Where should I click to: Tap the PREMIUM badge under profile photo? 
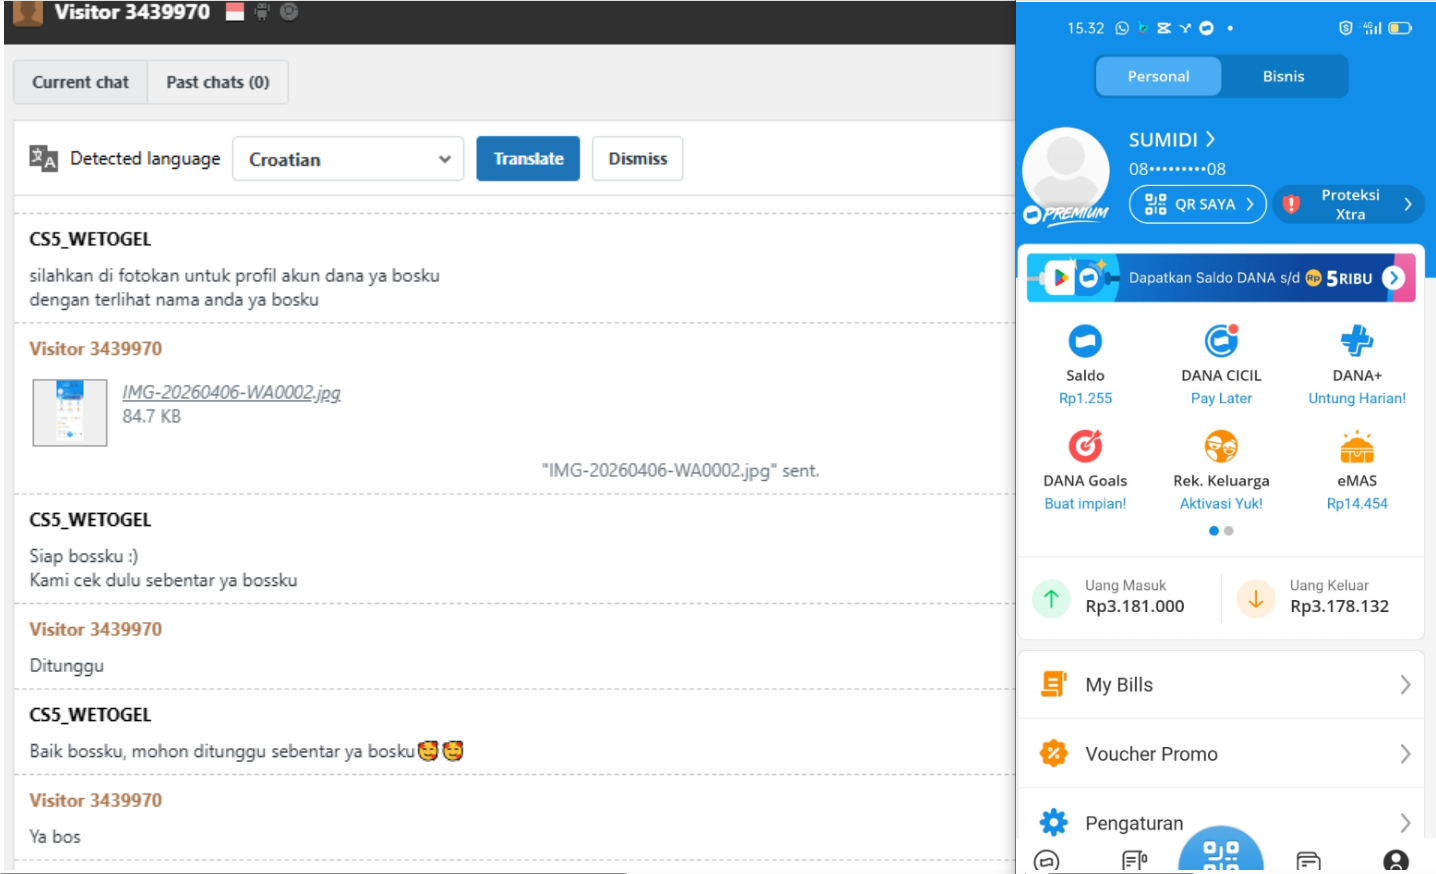click(1066, 214)
